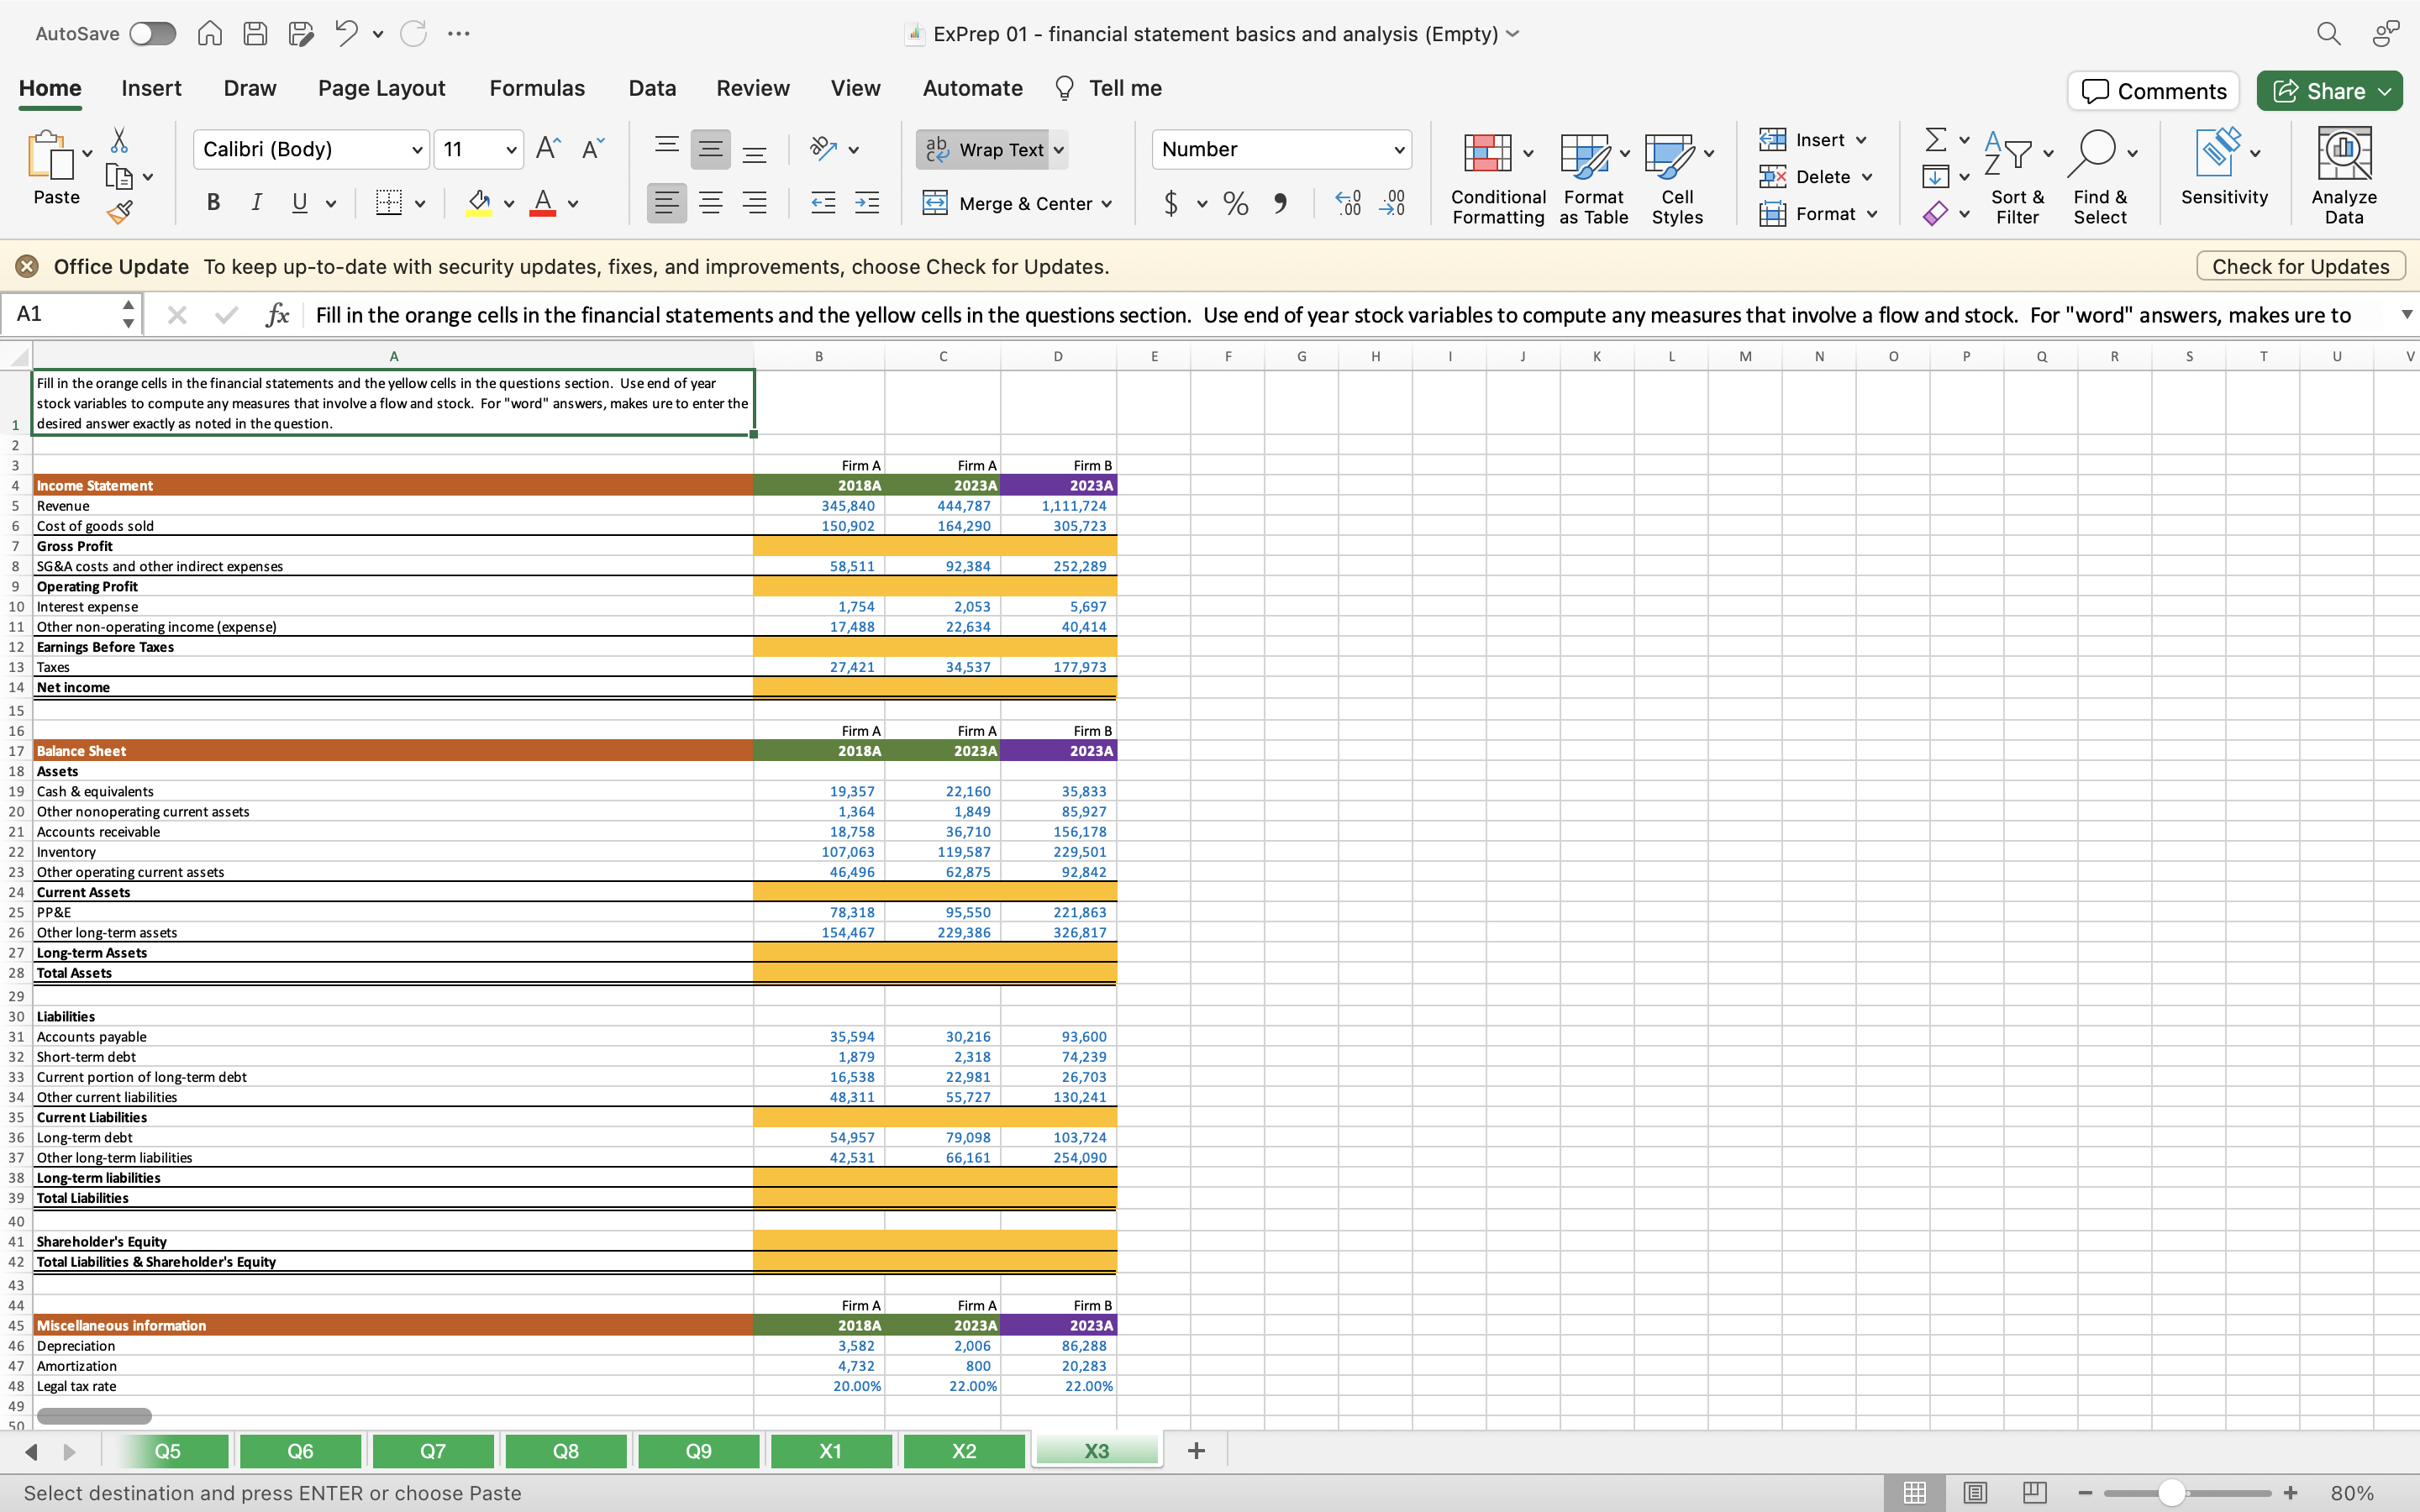The width and height of the screenshot is (2420, 1512).
Task: Switch to the Q7 sheet tab
Action: (432, 1451)
